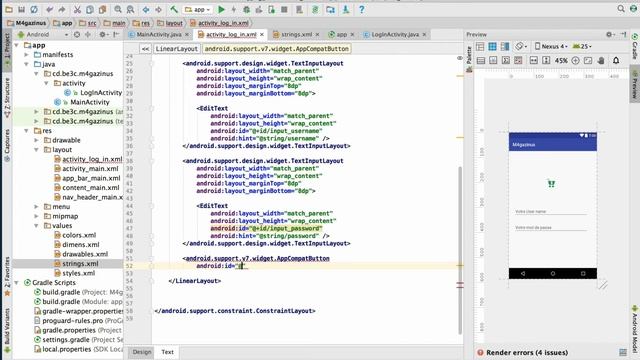Close the activity_log_in.xml tab

click(262, 35)
